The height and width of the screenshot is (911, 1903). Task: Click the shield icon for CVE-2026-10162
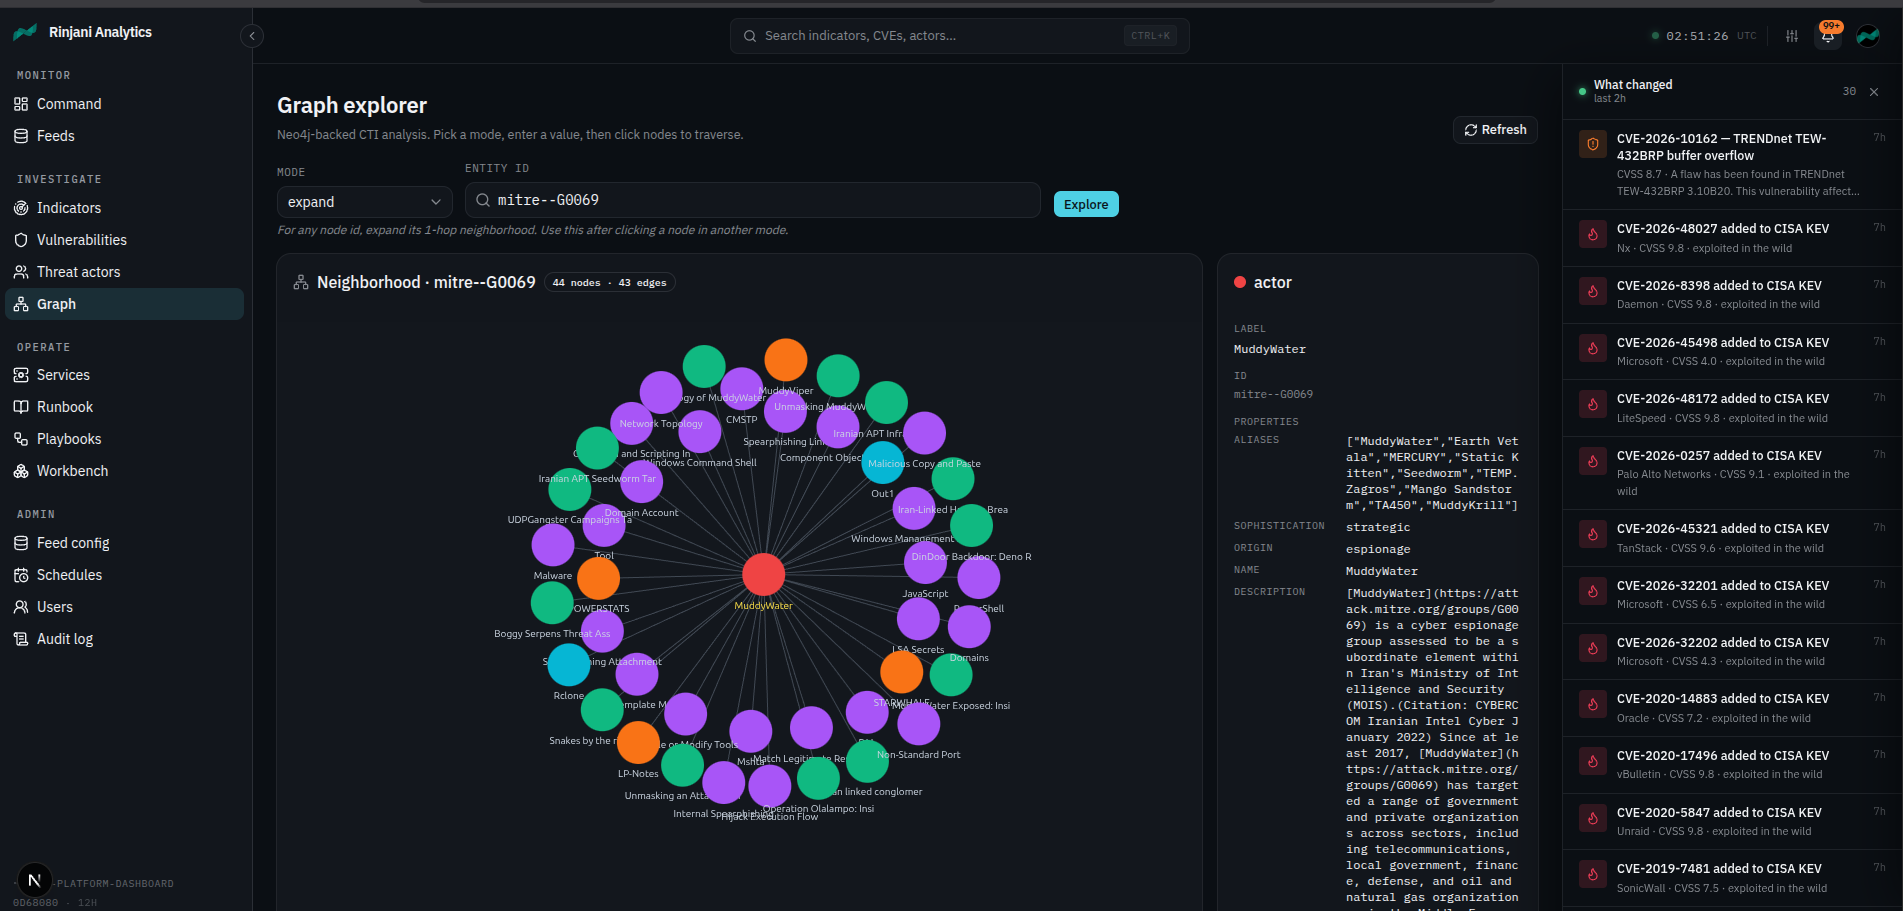click(x=1592, y=145)
